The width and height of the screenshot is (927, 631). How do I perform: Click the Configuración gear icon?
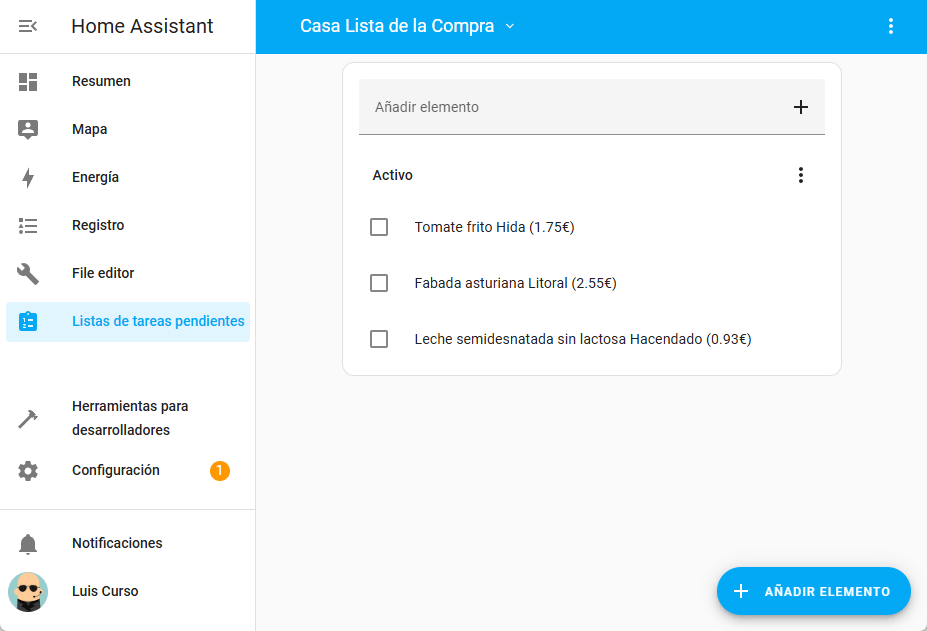pyautogui.click(x=28, y=471)
